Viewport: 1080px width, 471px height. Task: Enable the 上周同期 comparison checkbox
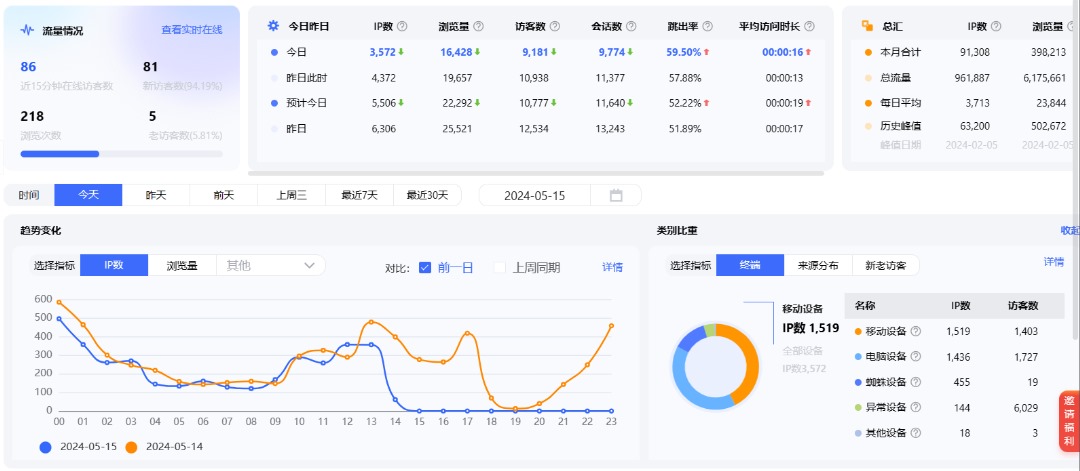tap(500, 267)
